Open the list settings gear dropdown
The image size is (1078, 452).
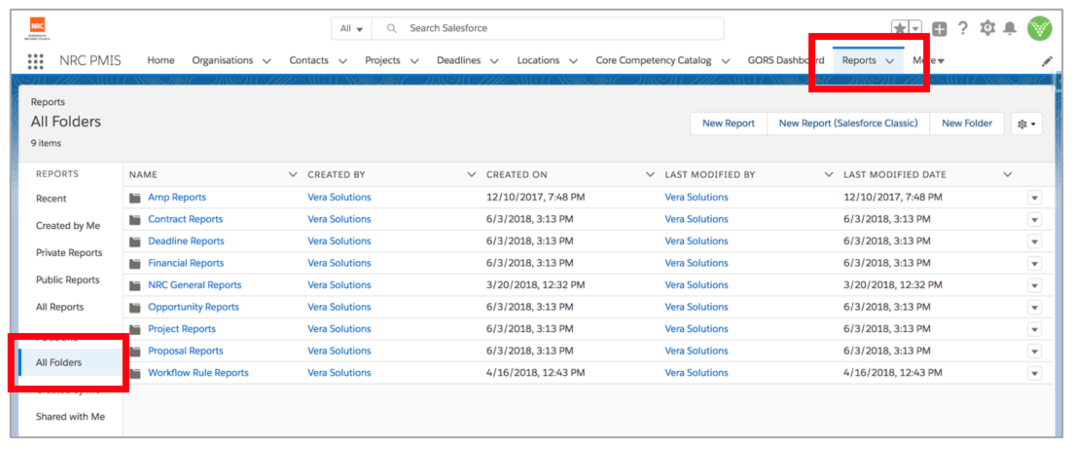click(1026, 124)
